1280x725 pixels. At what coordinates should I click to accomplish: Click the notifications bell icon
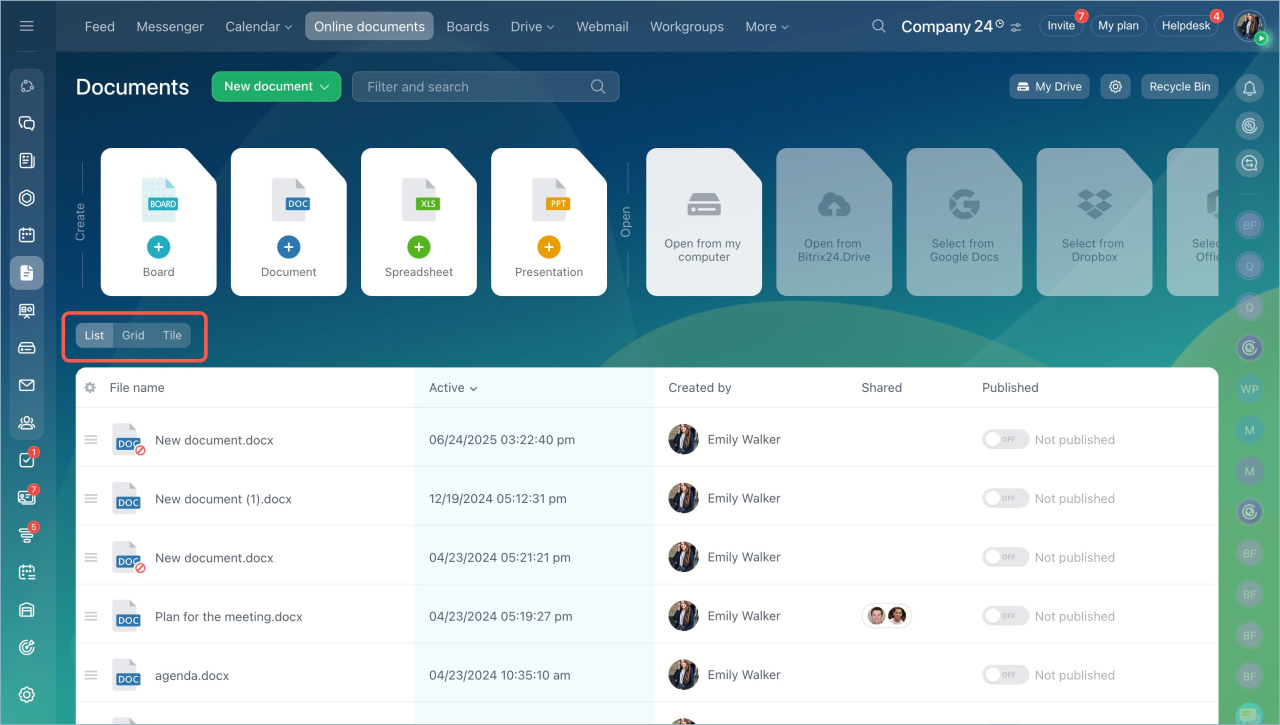click(x=1249, y=89)
